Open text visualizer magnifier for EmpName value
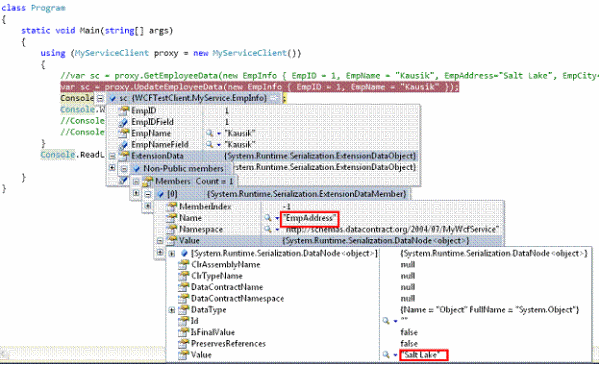600x365 pixels. click(x=209, y=133)
